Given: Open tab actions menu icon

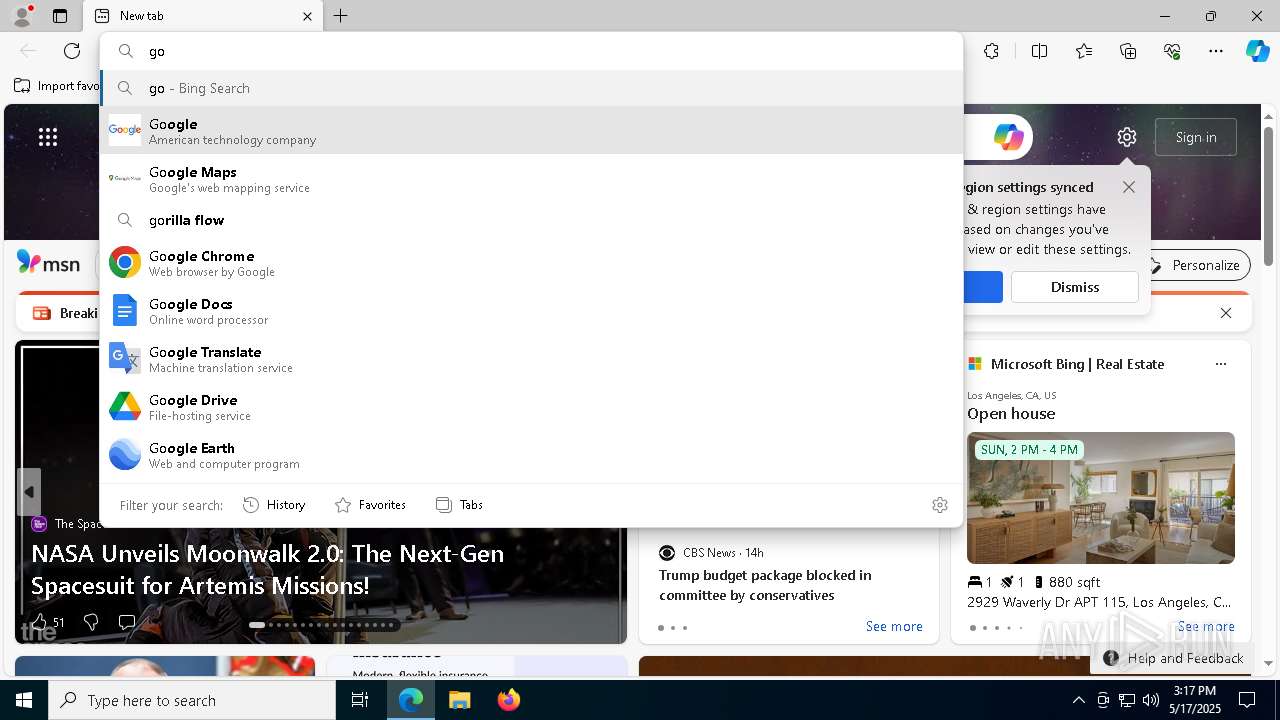Looking at the screenshot, I should pyautogui.click(x=60, y=16).
